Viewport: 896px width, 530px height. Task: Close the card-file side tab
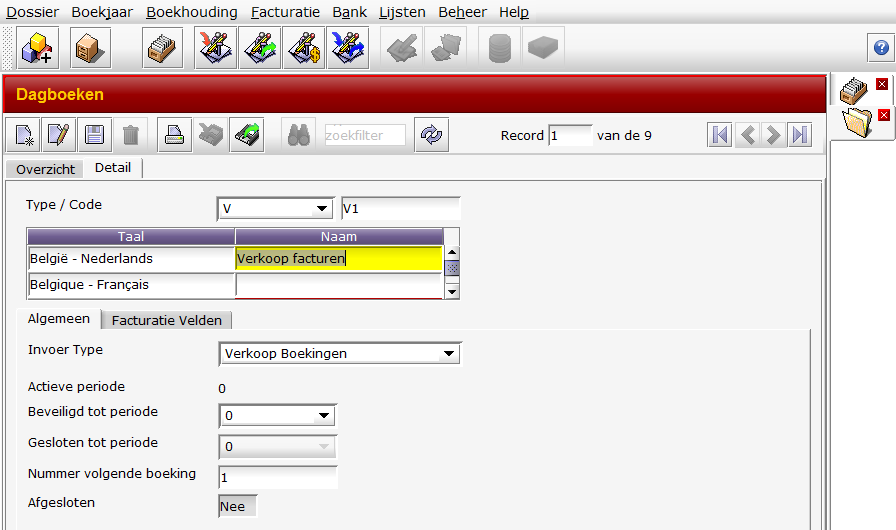pos(882,85)
